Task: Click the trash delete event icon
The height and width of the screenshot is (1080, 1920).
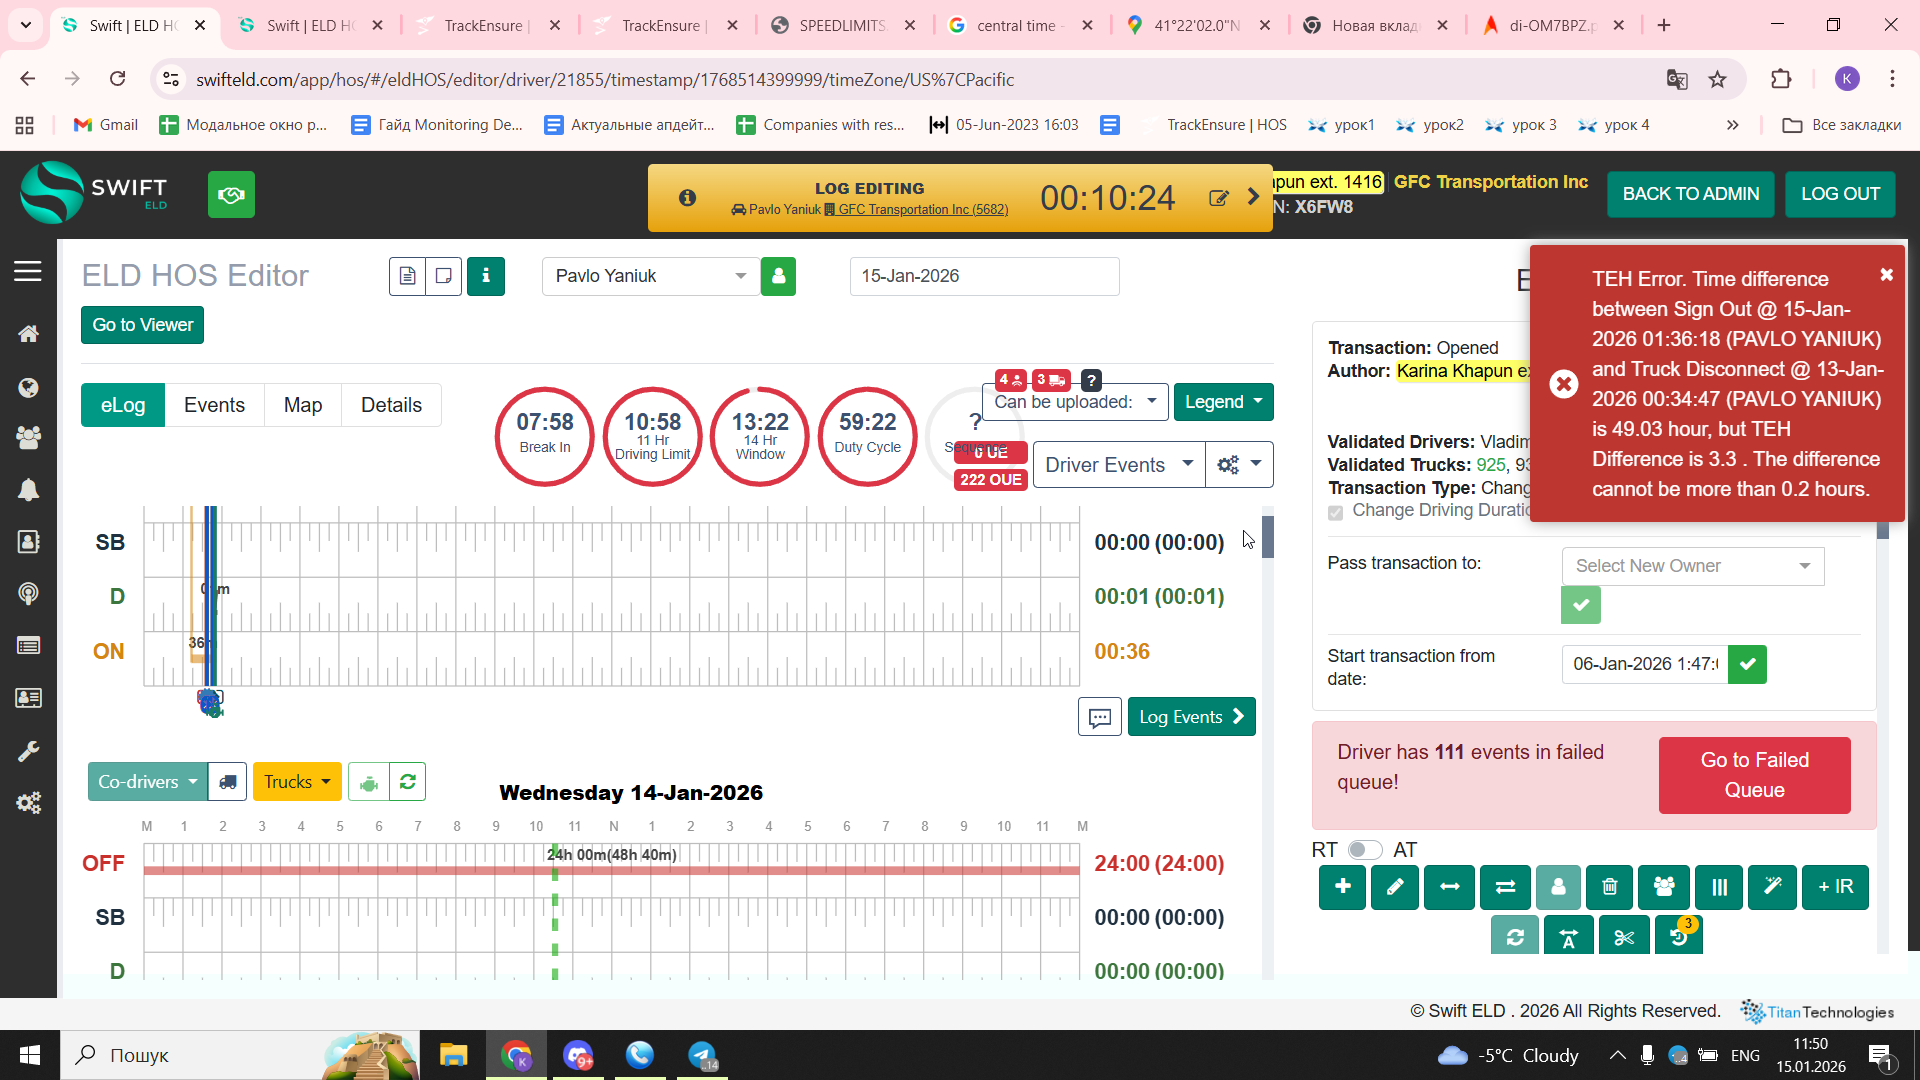Action: tap(1610, 887)
